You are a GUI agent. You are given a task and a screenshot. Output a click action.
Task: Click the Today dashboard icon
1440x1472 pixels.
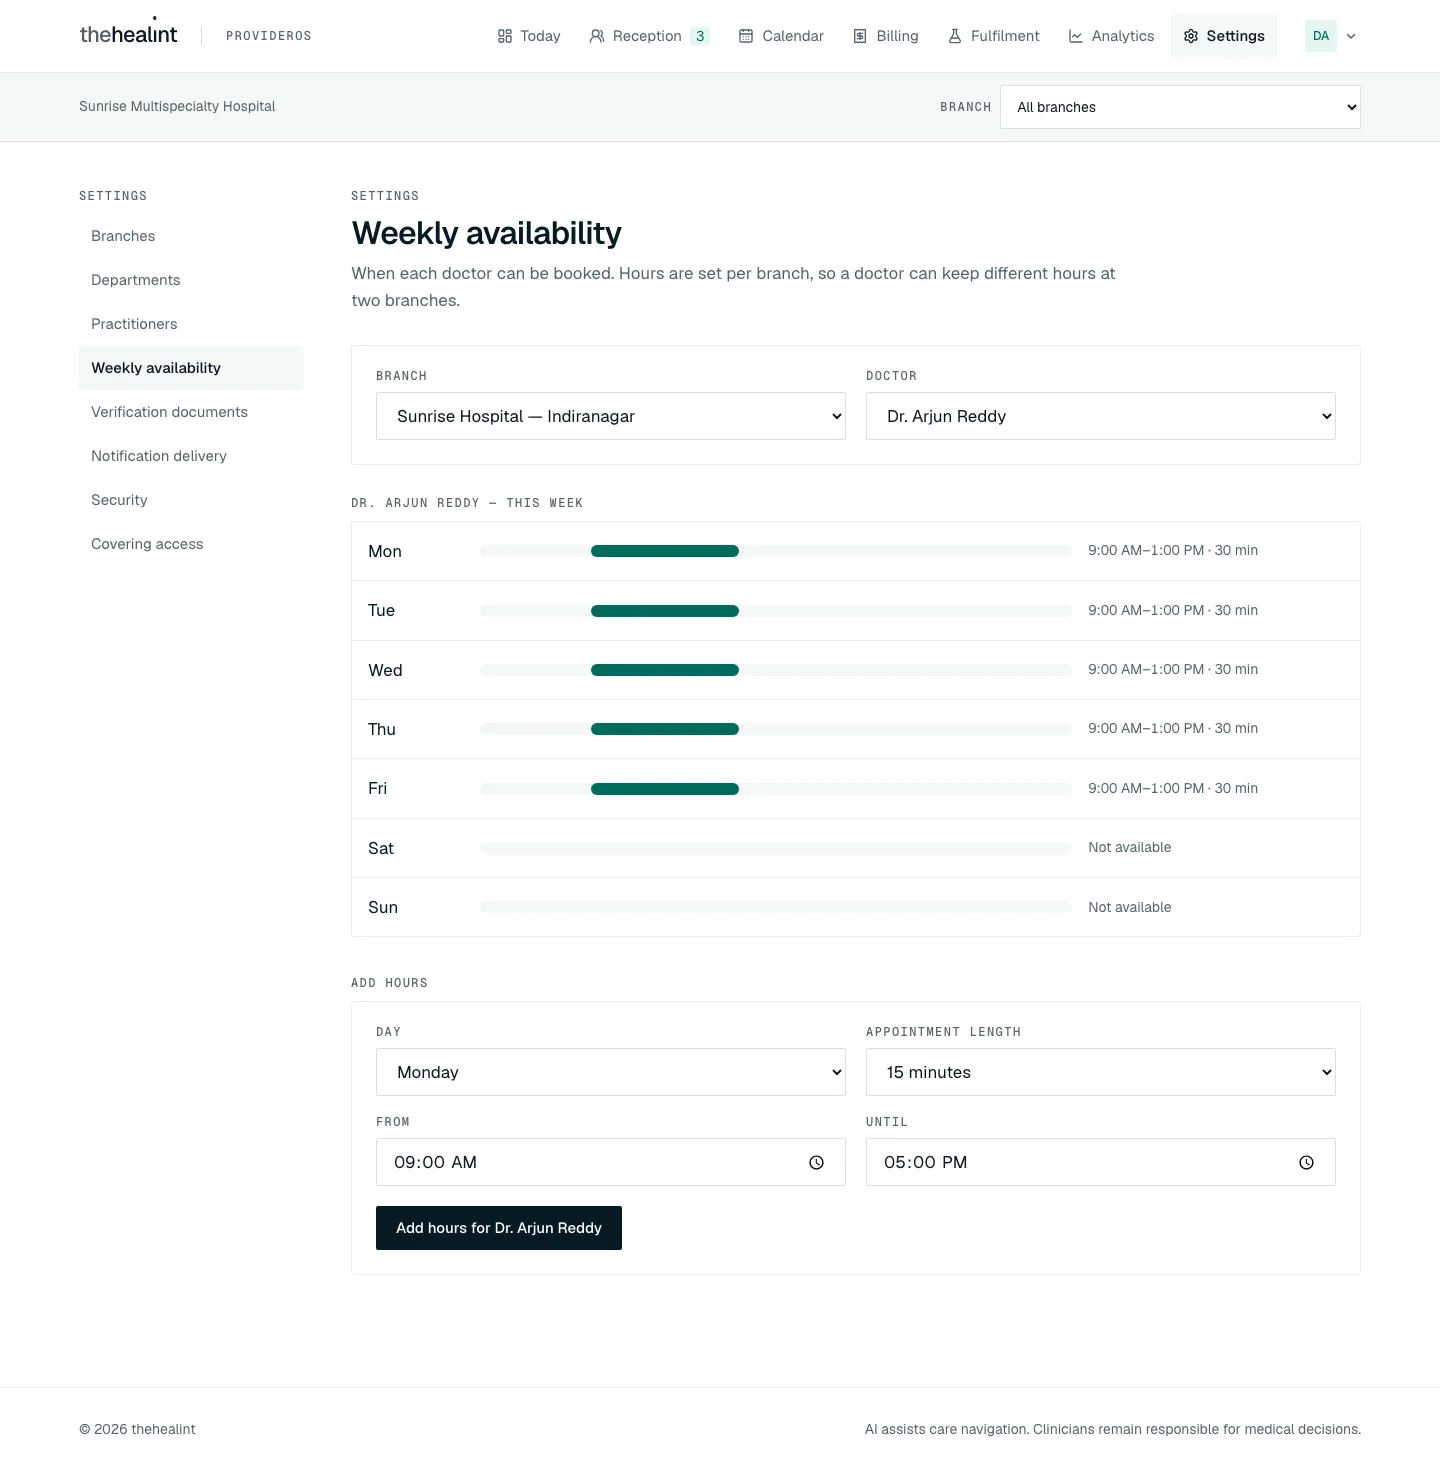[x=505, y=36]
